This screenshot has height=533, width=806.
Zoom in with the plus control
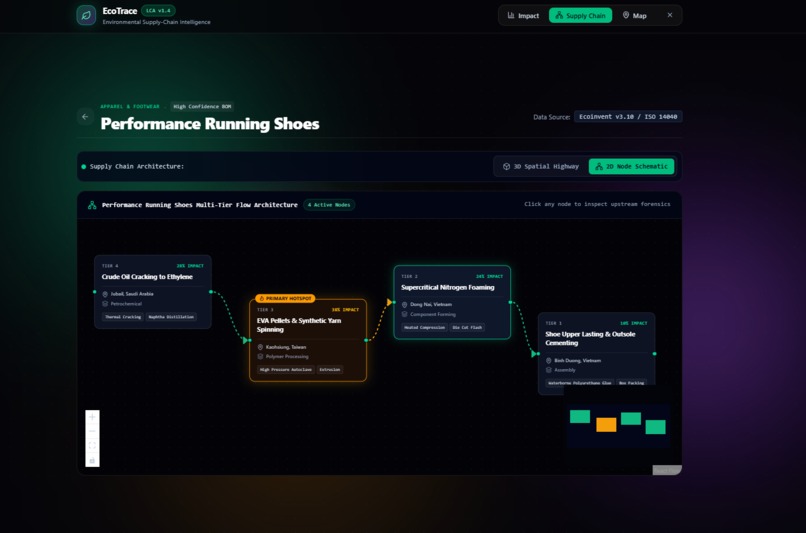(92, 417)
